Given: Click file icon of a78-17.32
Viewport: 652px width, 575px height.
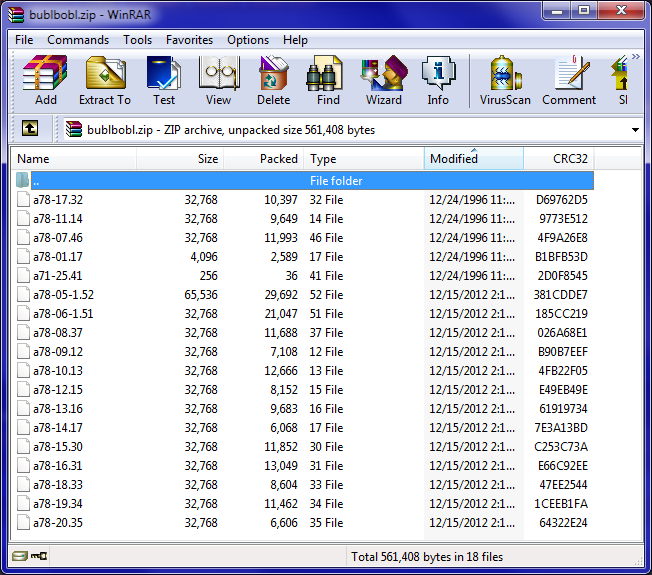Looking at the screenshot, I should tap(23, 200).
